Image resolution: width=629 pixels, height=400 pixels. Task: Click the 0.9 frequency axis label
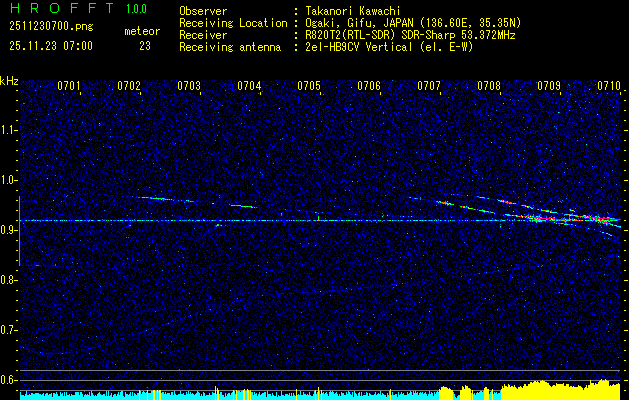(x=9, y=229)
